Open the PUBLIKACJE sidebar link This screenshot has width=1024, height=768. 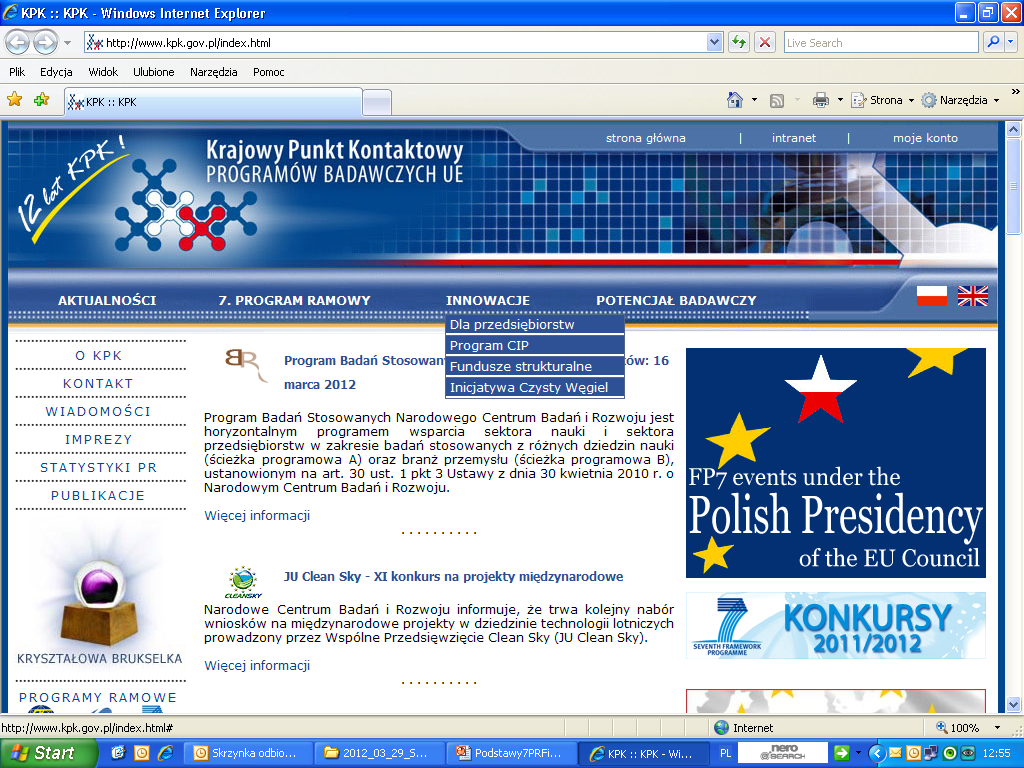click(98, 496)
